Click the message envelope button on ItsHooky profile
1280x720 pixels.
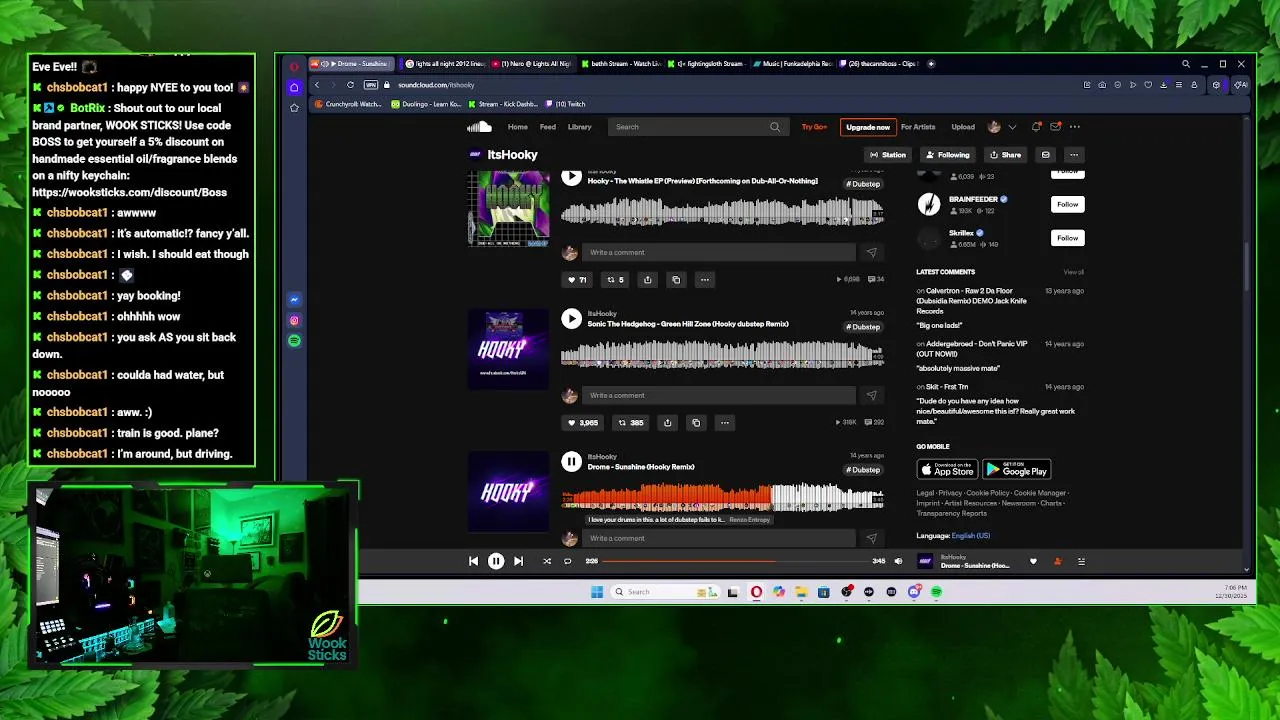coord(1045,155)
